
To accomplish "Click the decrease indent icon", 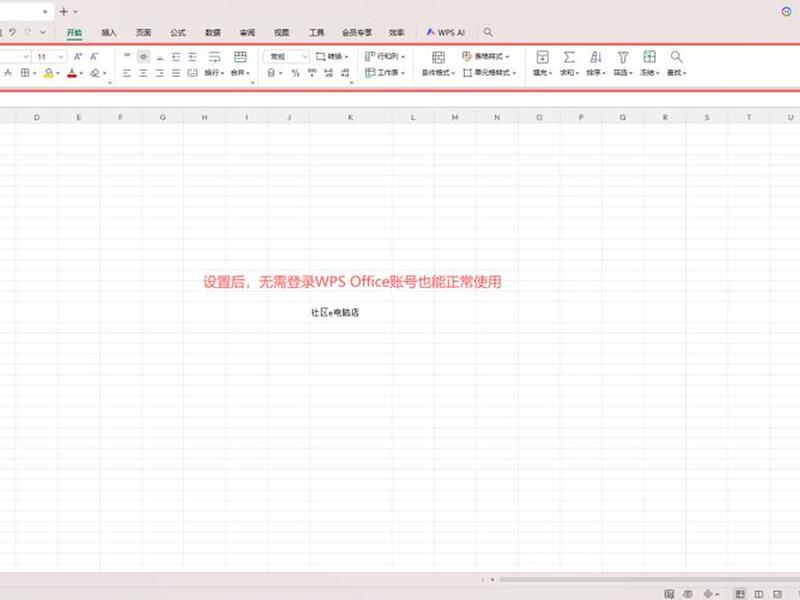I will pyautogui.click(x=176, y=57).
